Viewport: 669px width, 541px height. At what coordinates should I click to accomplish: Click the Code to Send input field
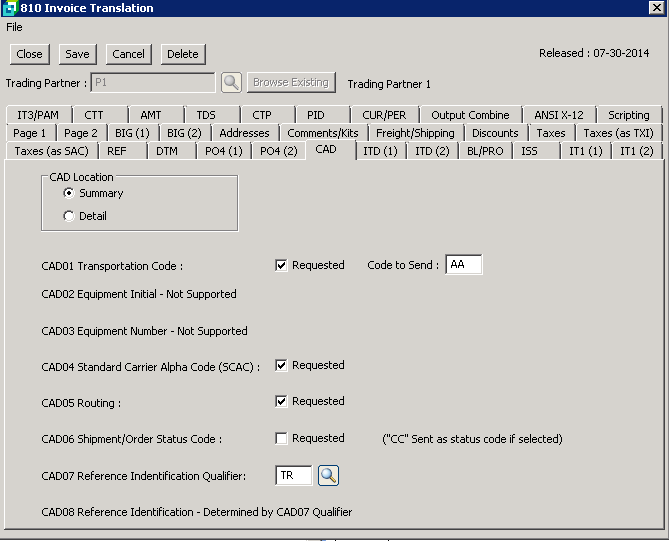pos(463,265)
